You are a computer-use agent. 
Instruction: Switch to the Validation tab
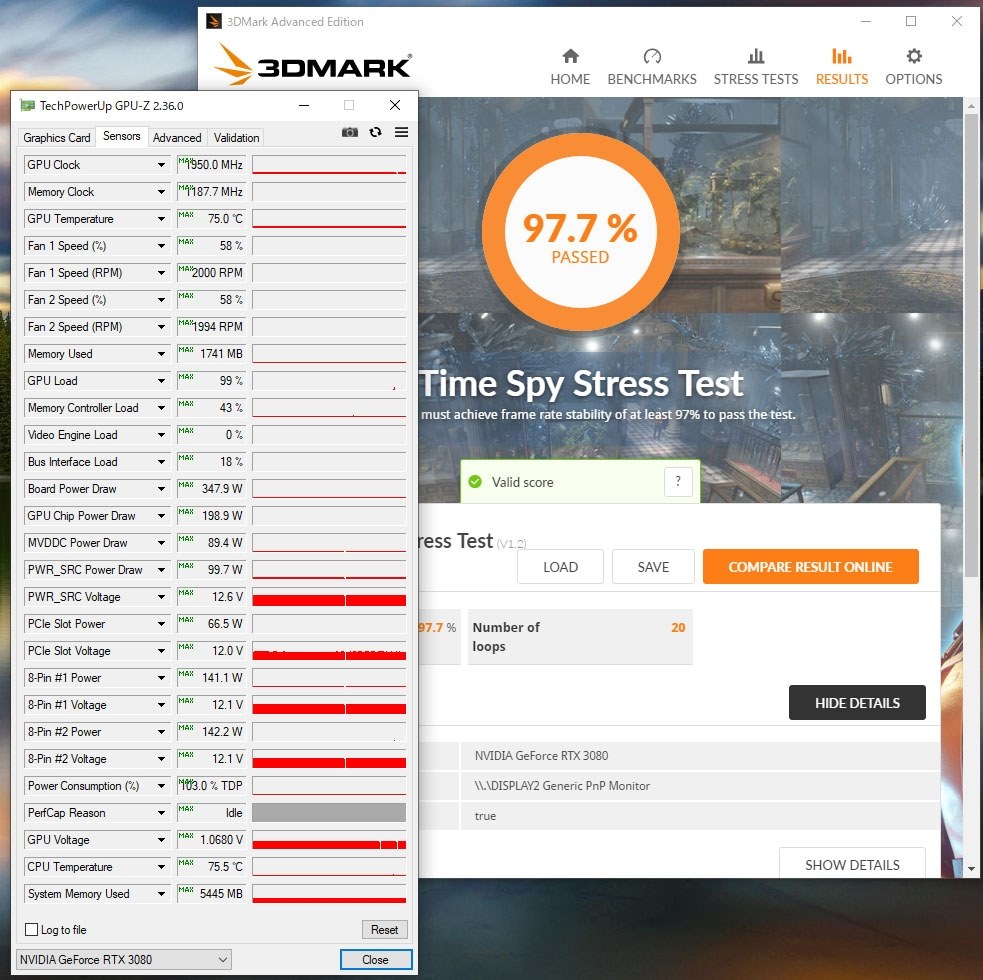236,137
